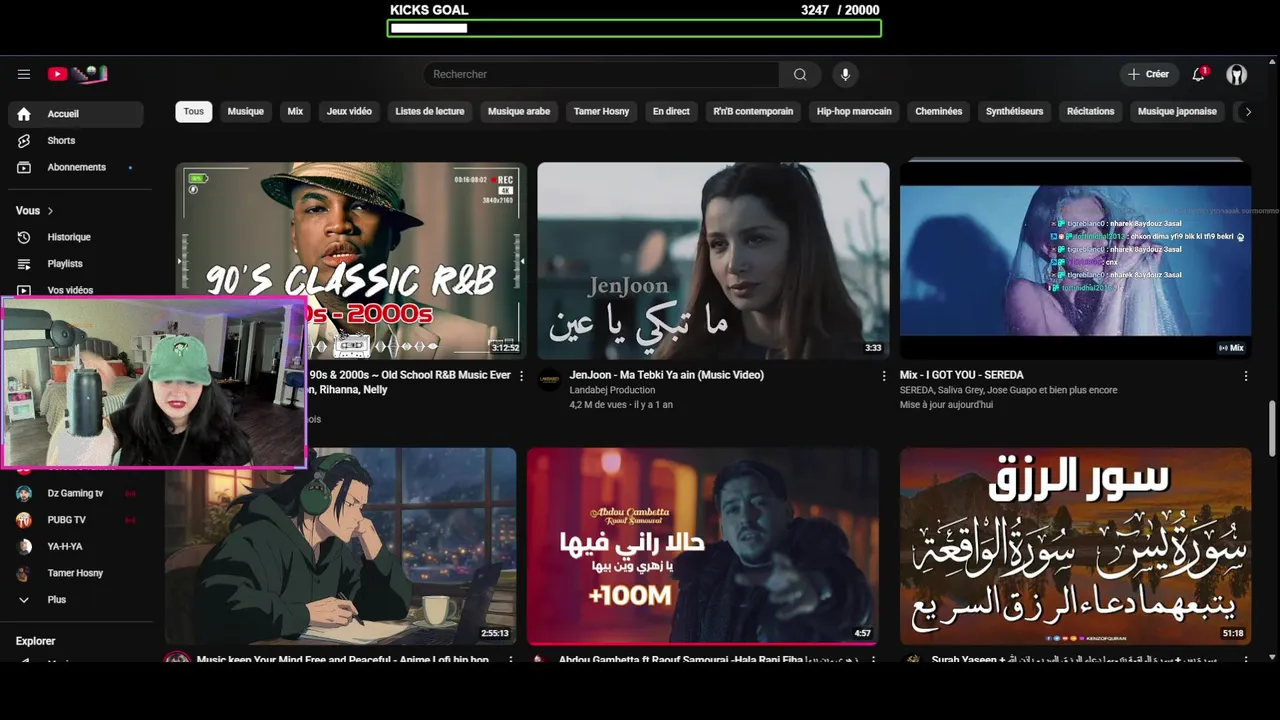
Task: Open Shorts from the sidebar
Action: tap(76, 141)
